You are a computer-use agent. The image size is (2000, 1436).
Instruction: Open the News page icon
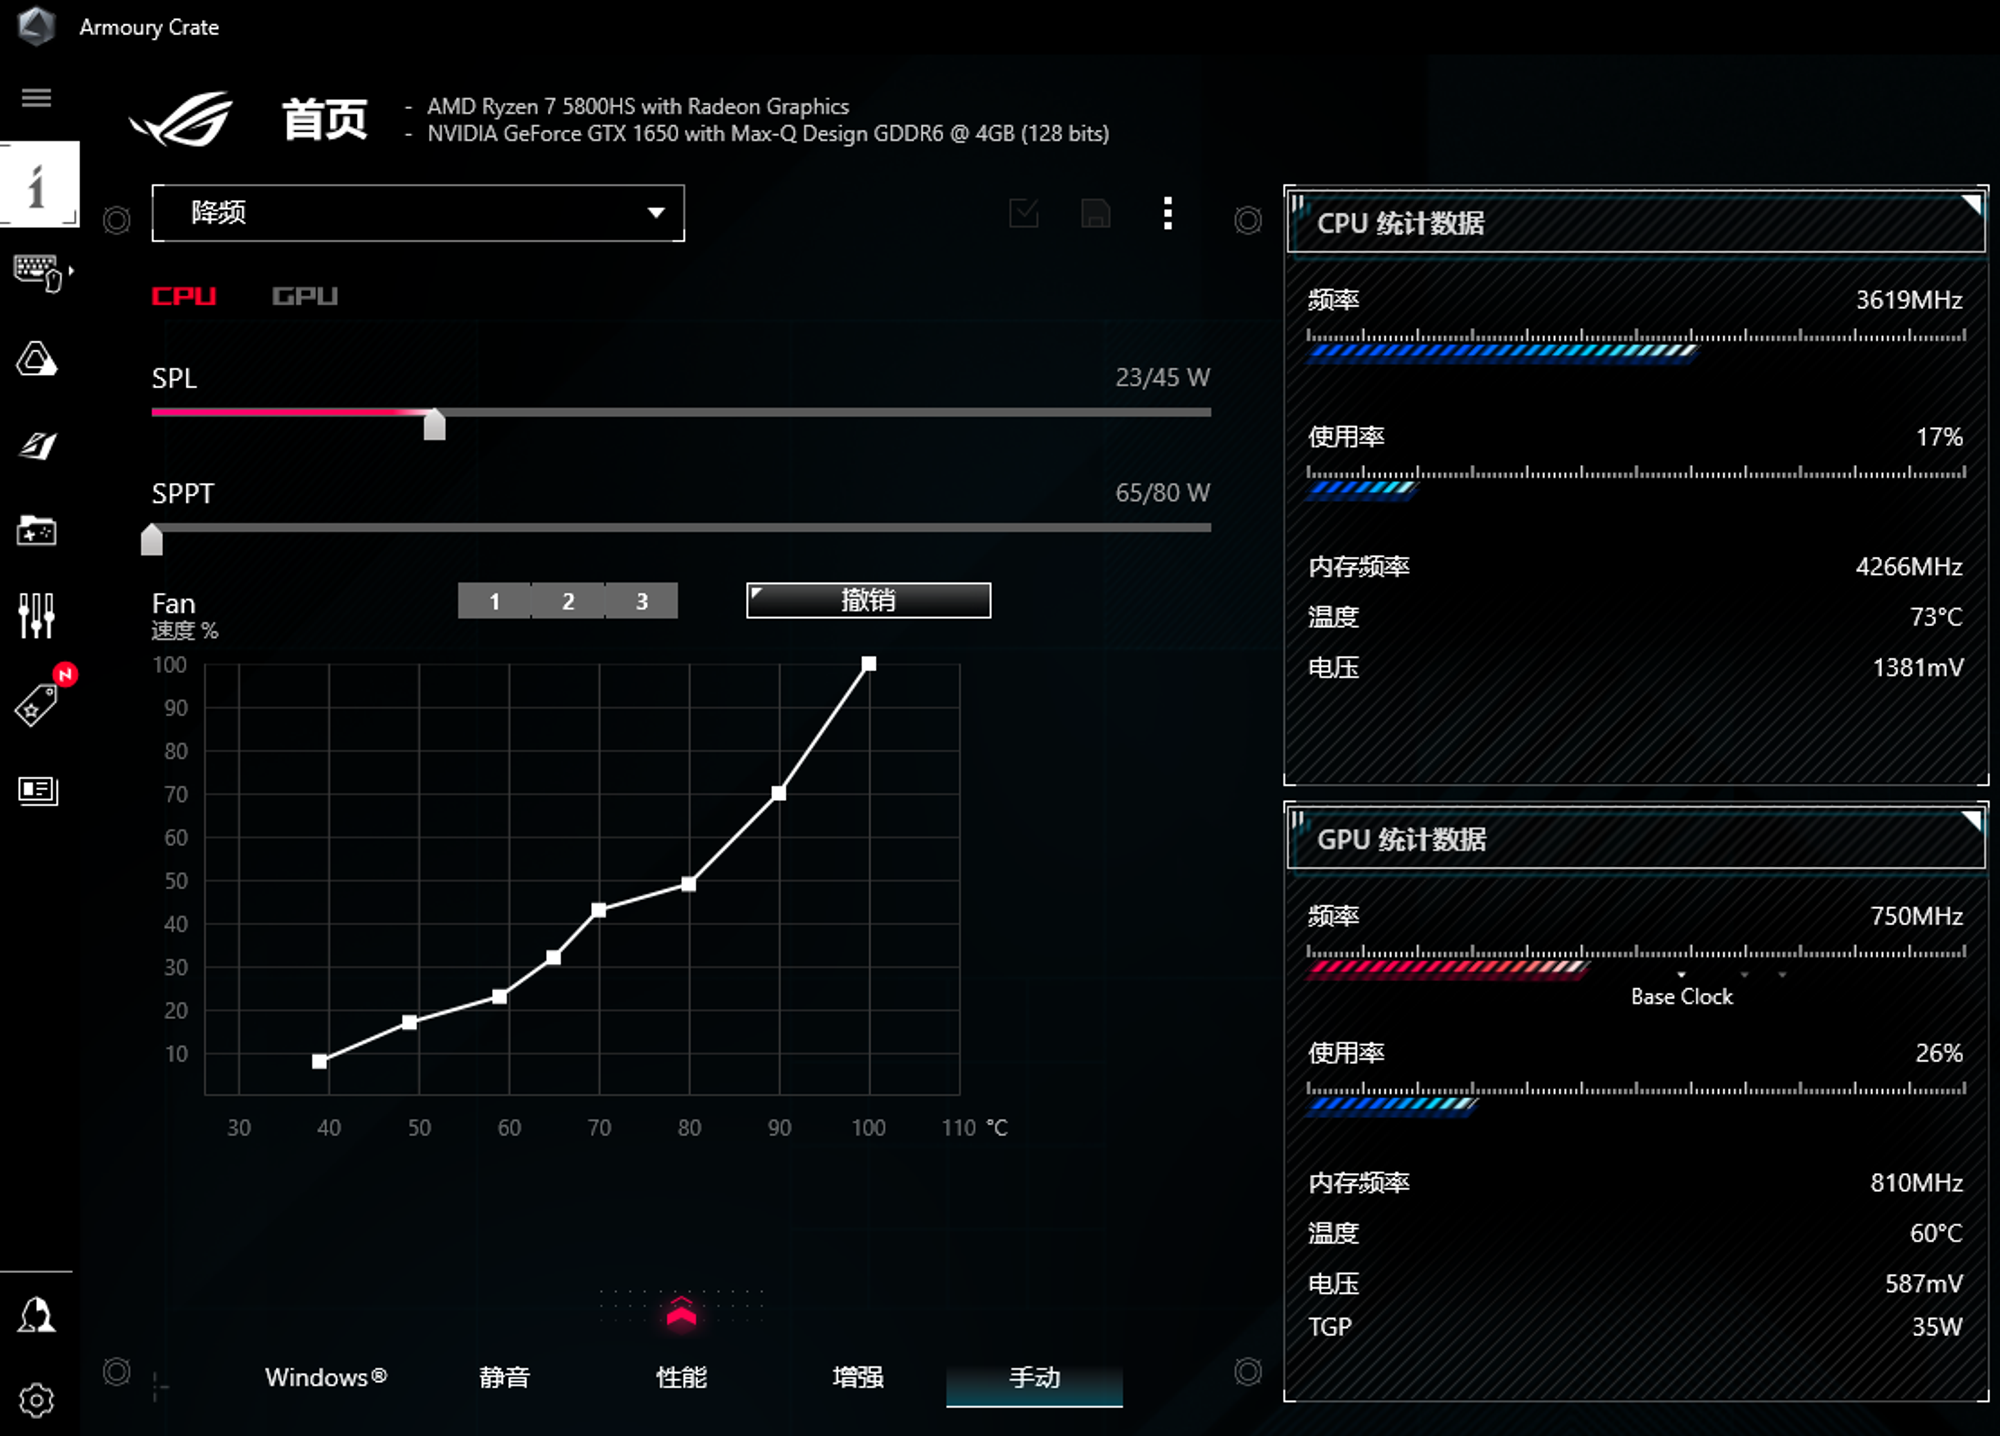coord(38,791)
